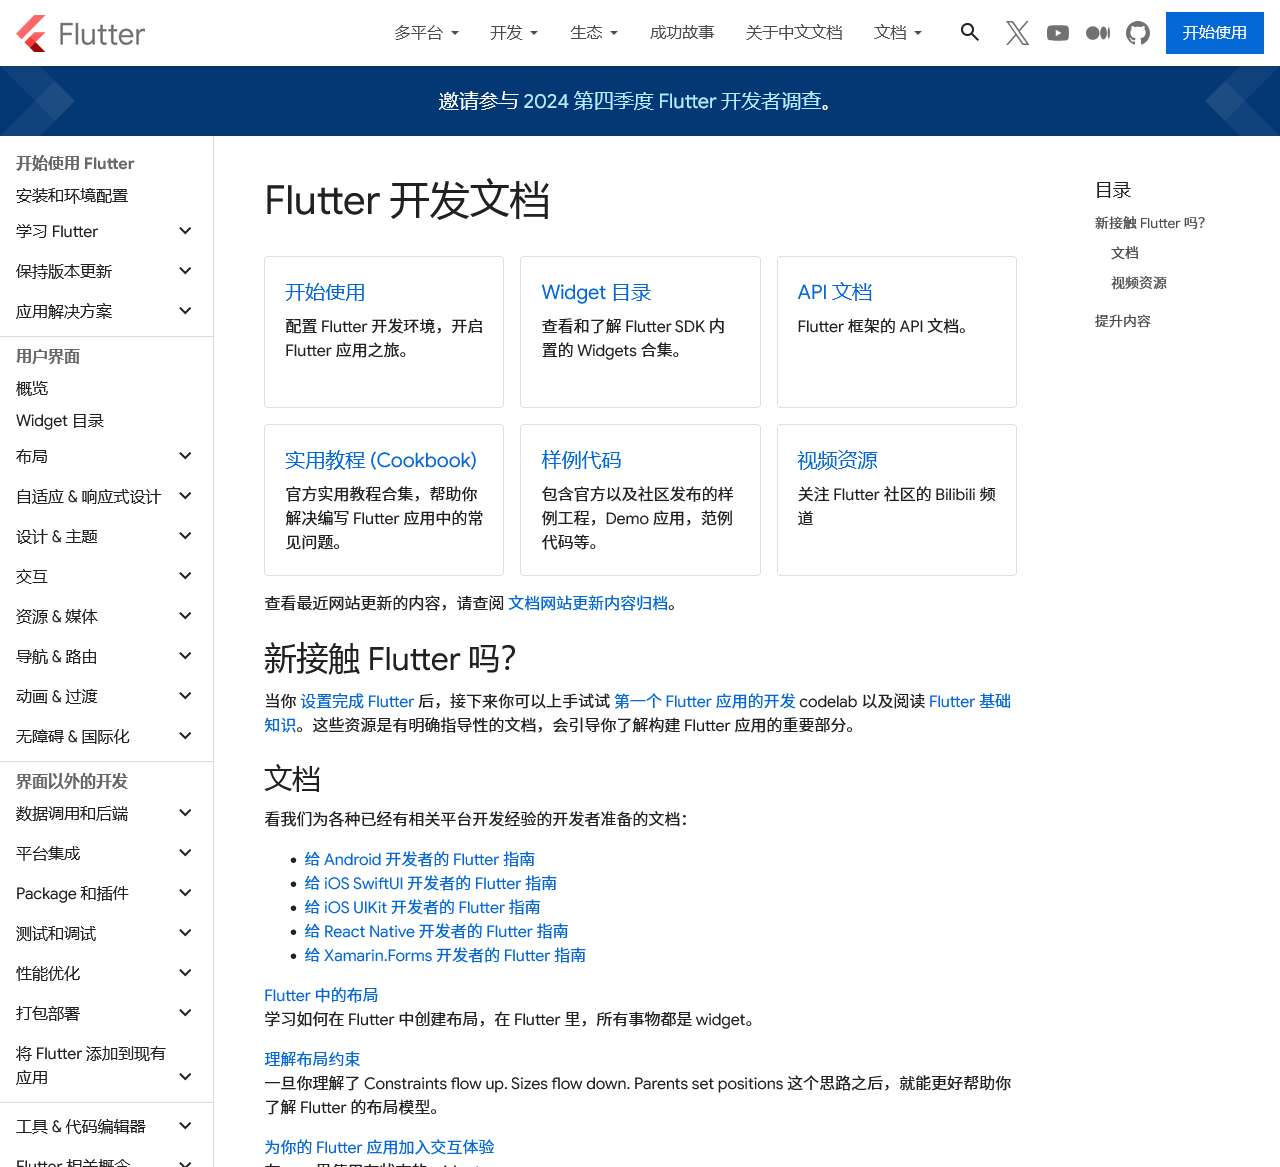1280x1167 pixels.
Task: Open 给 Xamarin.Forms 开发者的 Flutter 指南
Action: click(445, 955)
